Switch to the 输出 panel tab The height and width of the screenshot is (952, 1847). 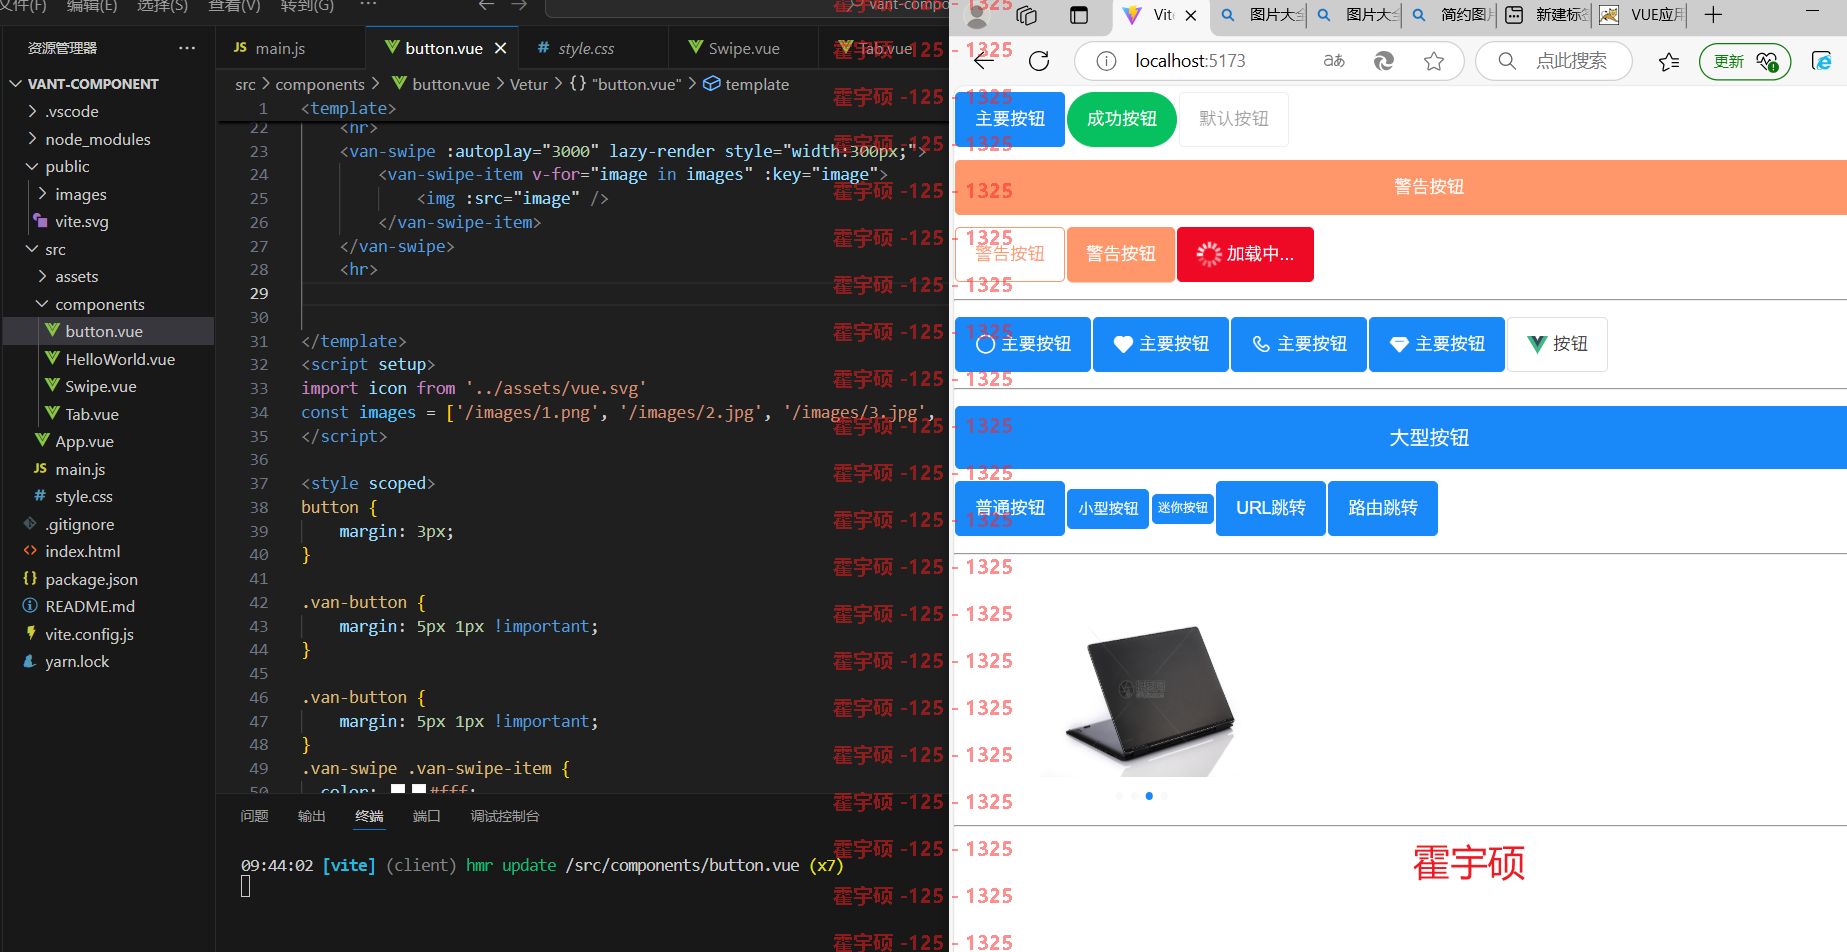click(312, 816)
